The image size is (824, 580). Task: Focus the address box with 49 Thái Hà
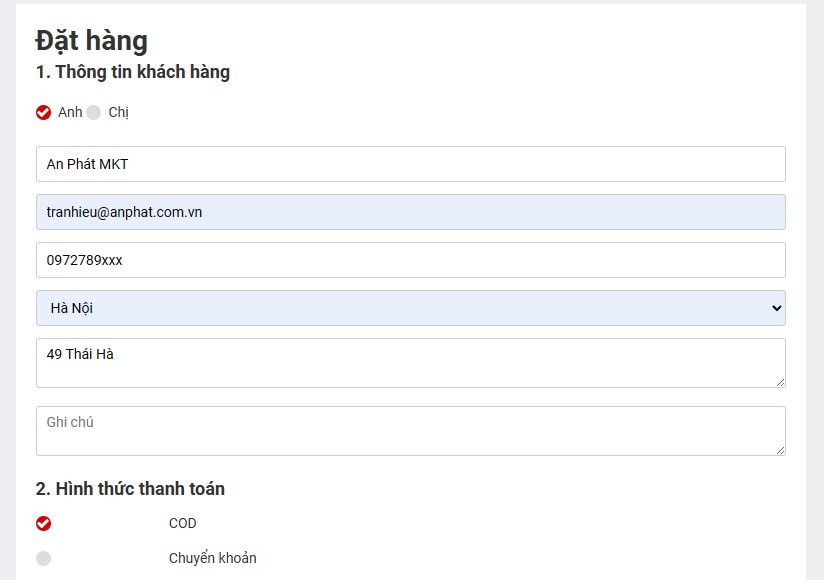[x=411, y=363]
